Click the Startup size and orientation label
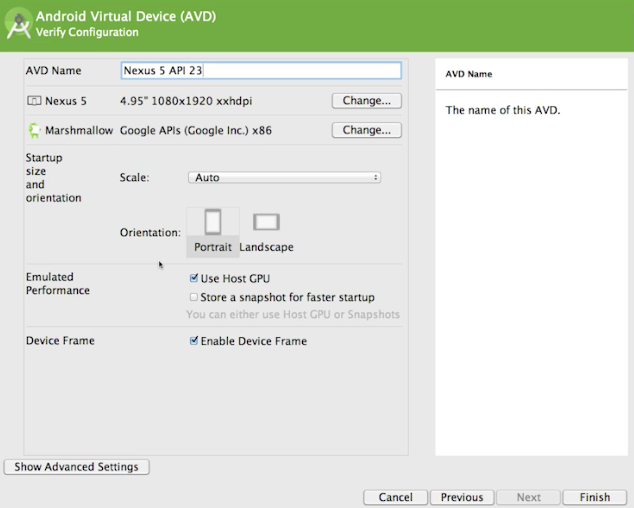 [x=54, y=178]
